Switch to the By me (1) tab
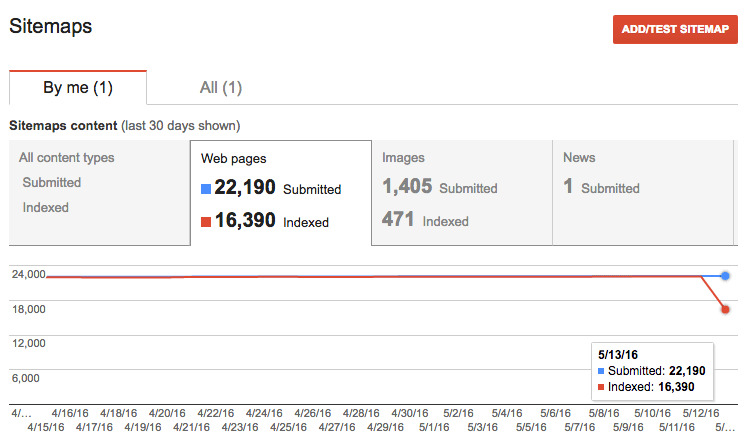The width and height of the screenshot is (748, 442). 78,88
